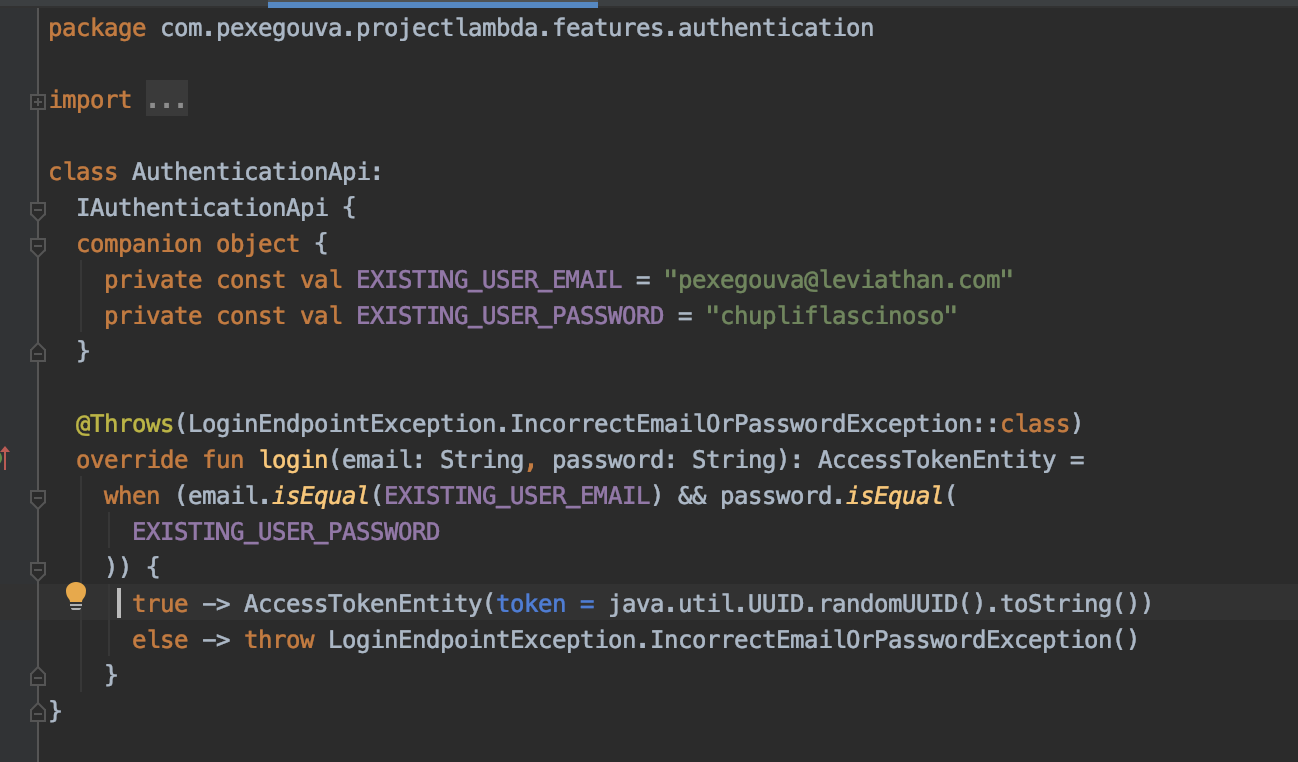This screenshot has width=1298, height=762.
Task: Expand the collapsed import block
Action: [38, 101]
